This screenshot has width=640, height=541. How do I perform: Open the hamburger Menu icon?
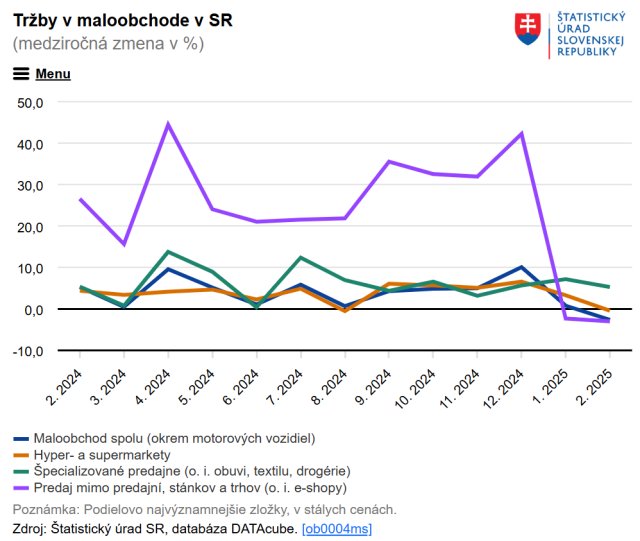tap(21, 74)
